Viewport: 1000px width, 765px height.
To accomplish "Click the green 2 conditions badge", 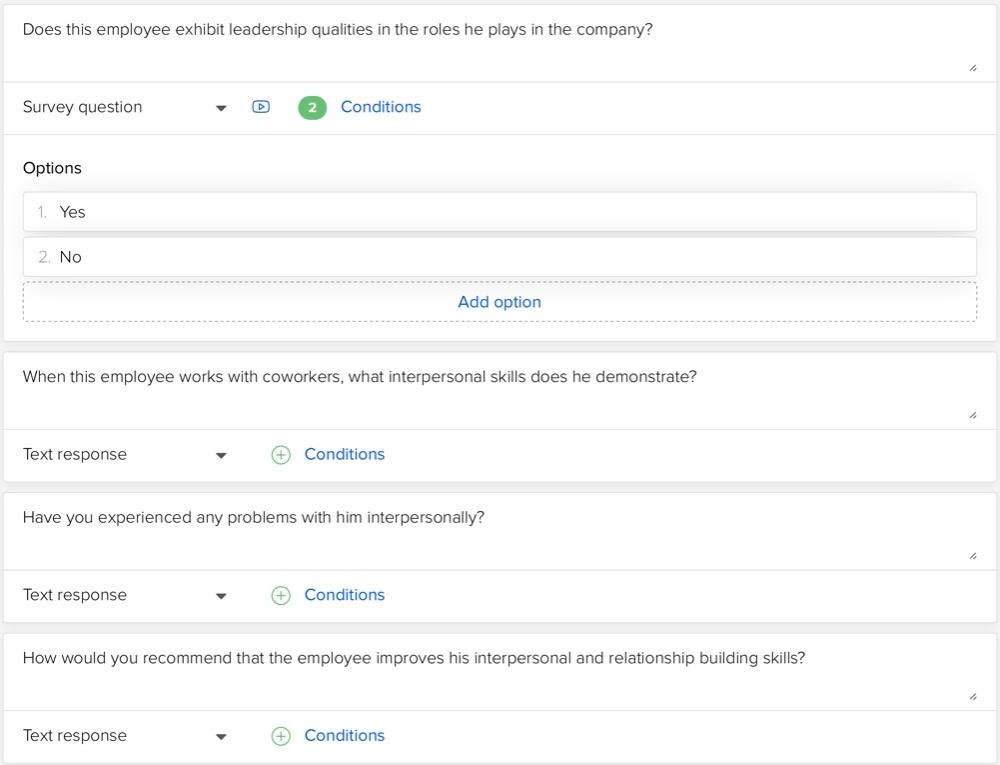I will (x=312, y=107).
